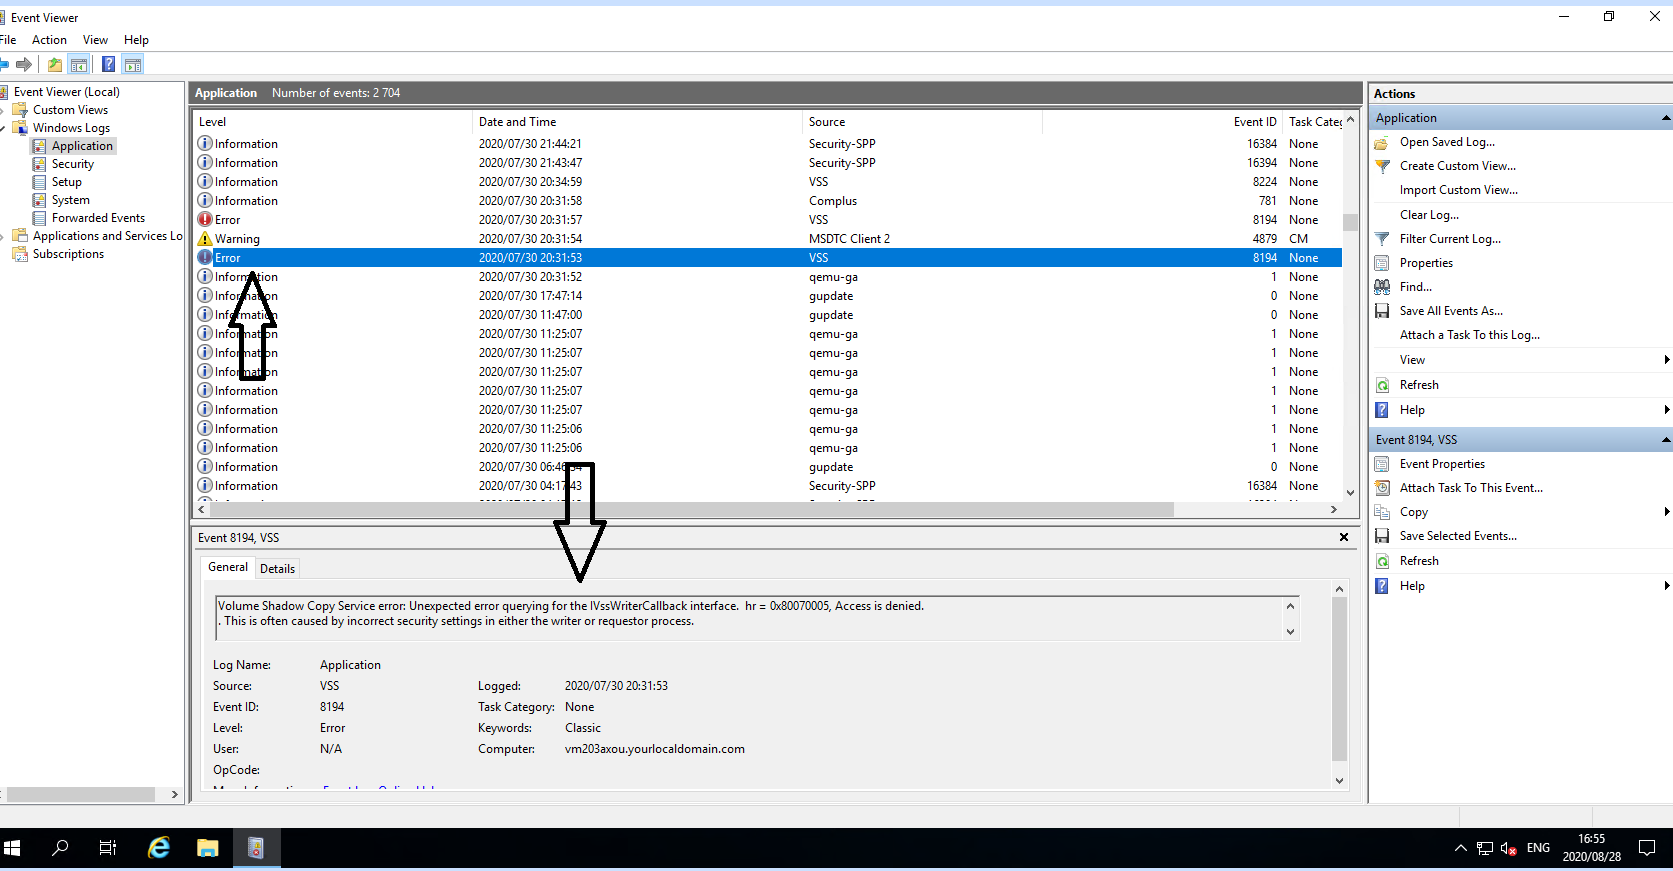Image resolution: width=1673 pixels, height=871 pixels.
Task: Open taskbar Search
Action: coord(60,848)
